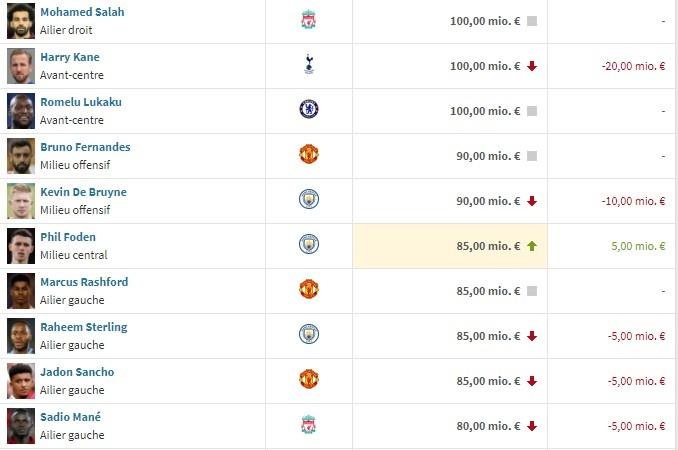
Task: Click Liverpool crest in Sadio Mané's row
Action: pos(308,424)
